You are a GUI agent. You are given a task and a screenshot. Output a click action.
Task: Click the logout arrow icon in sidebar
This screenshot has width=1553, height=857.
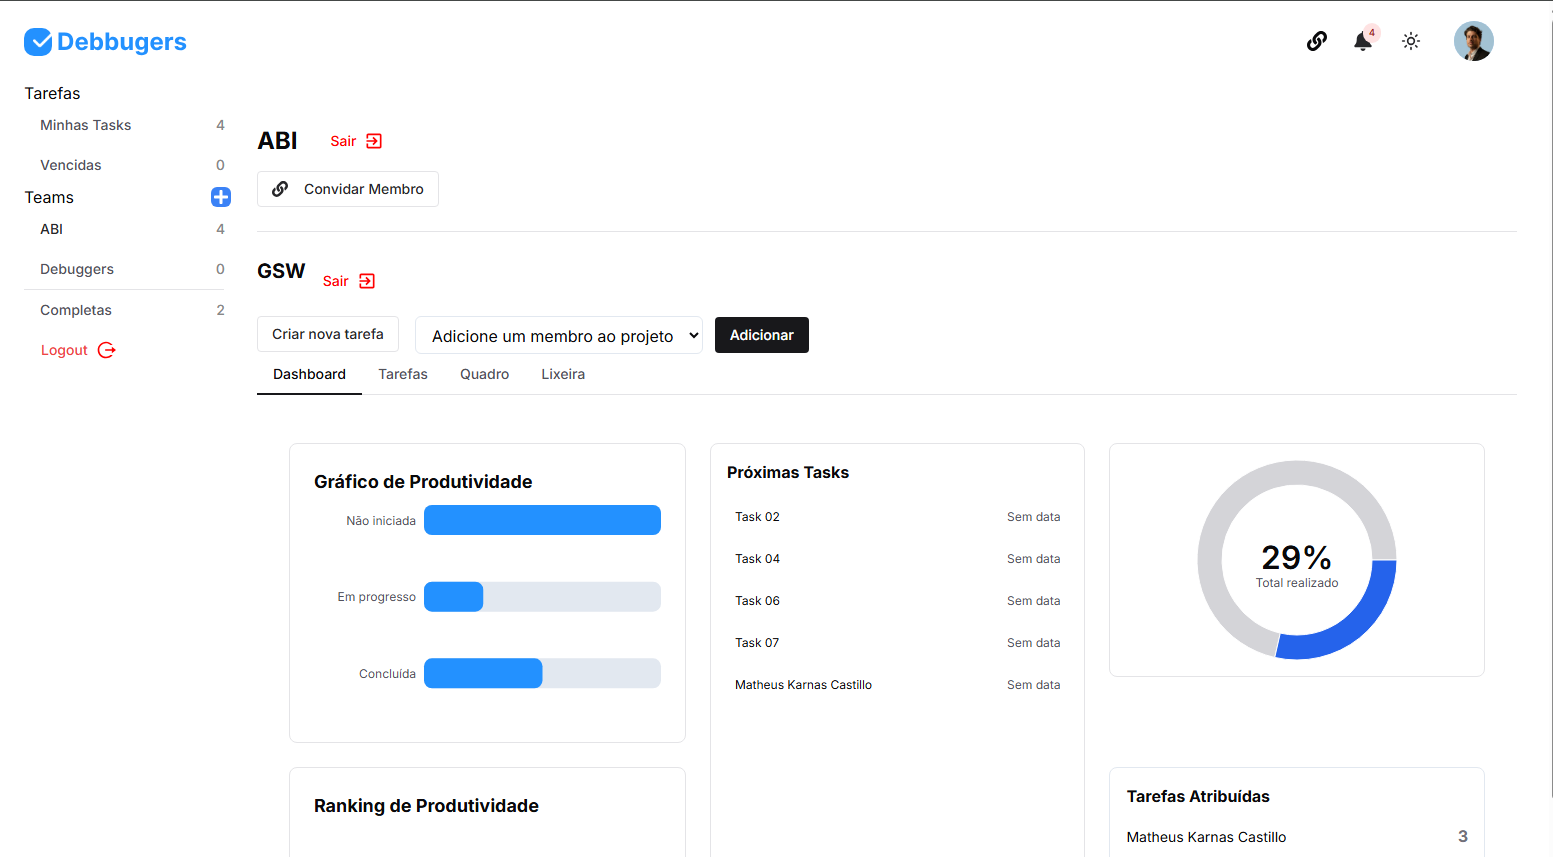[105, 350]
